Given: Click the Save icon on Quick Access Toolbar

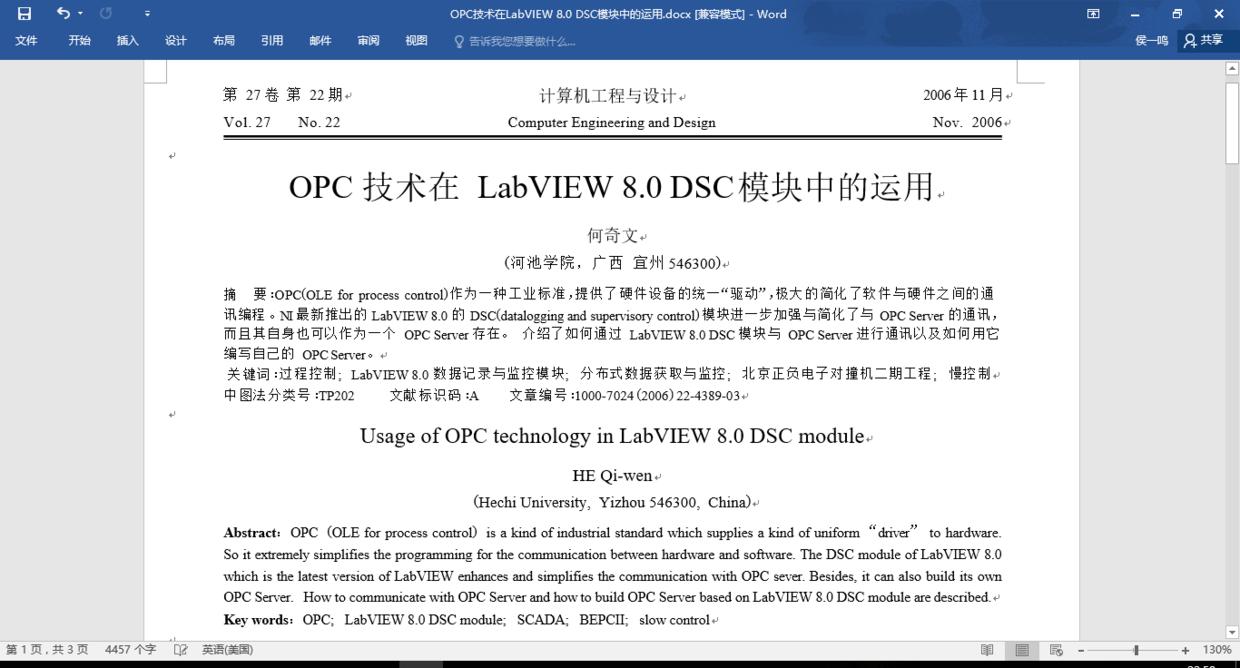Looking at the screenshot, I should click(23, 14).
